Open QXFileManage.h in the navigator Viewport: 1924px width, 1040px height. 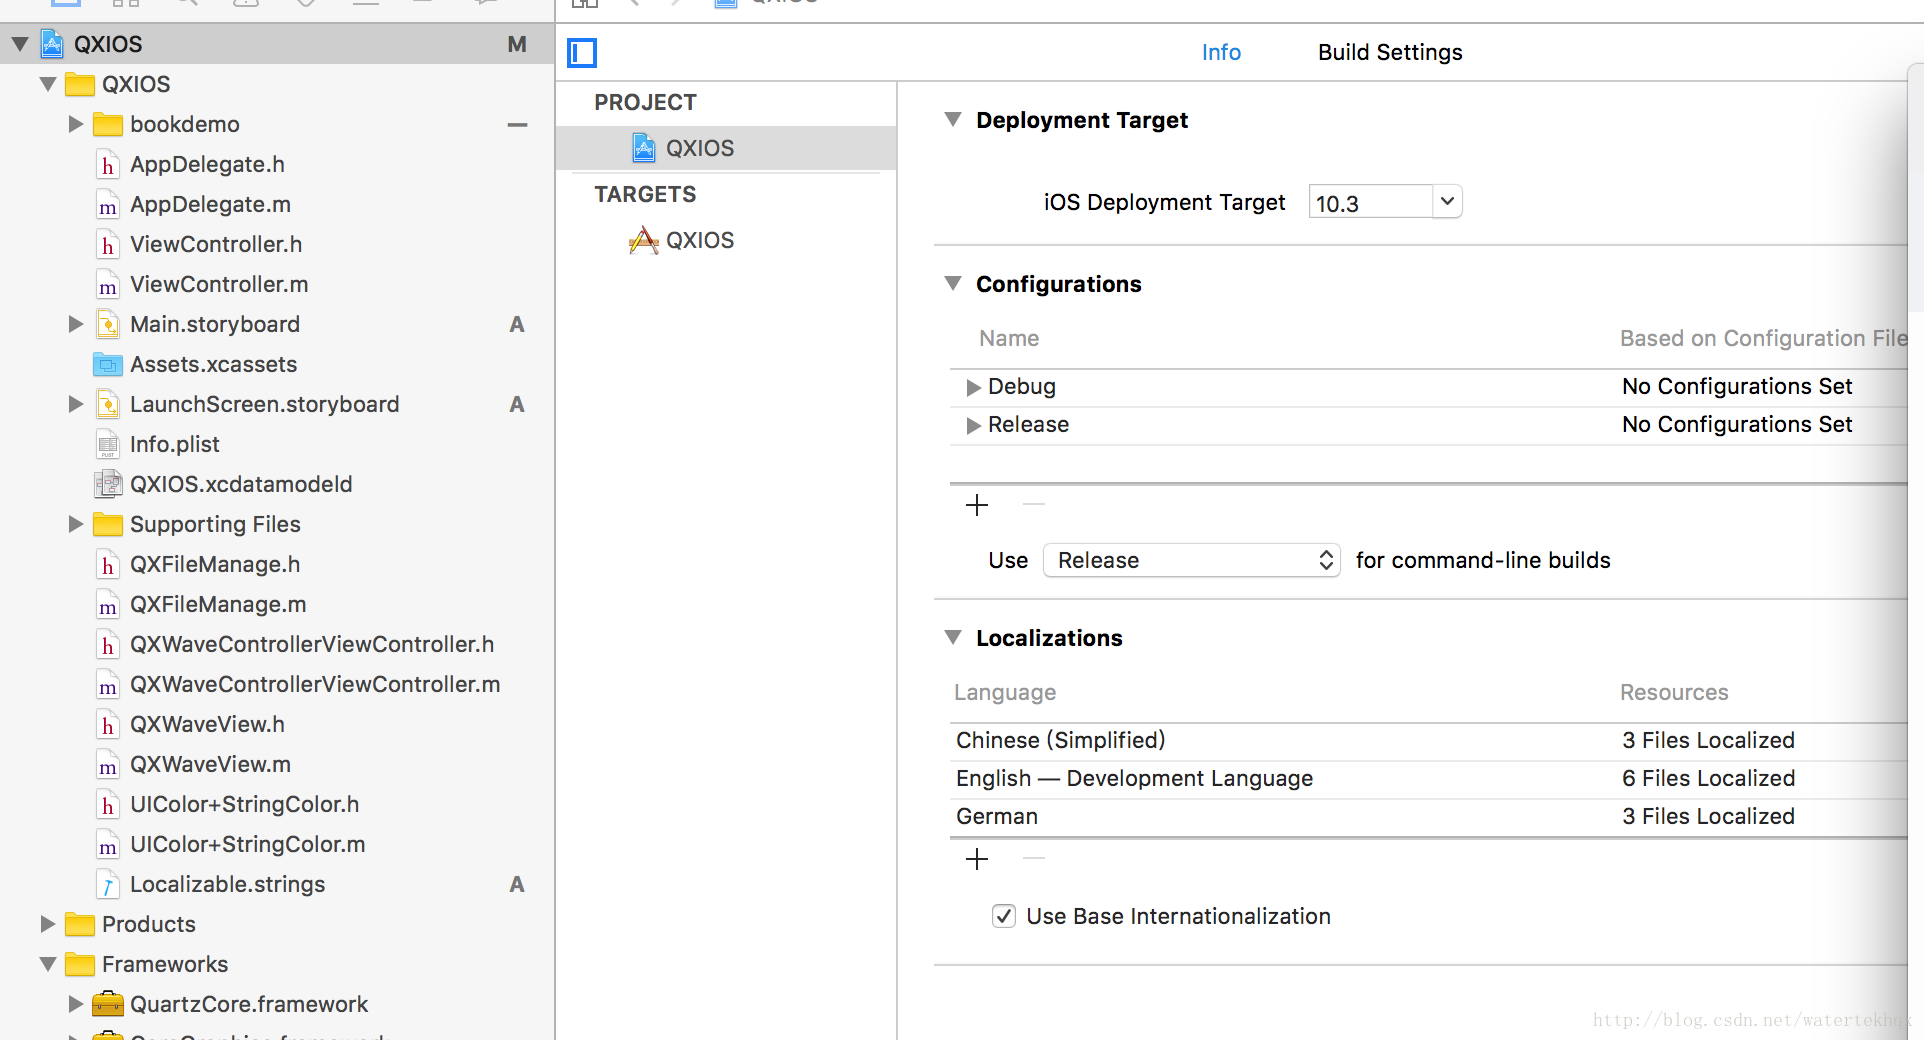215,564
